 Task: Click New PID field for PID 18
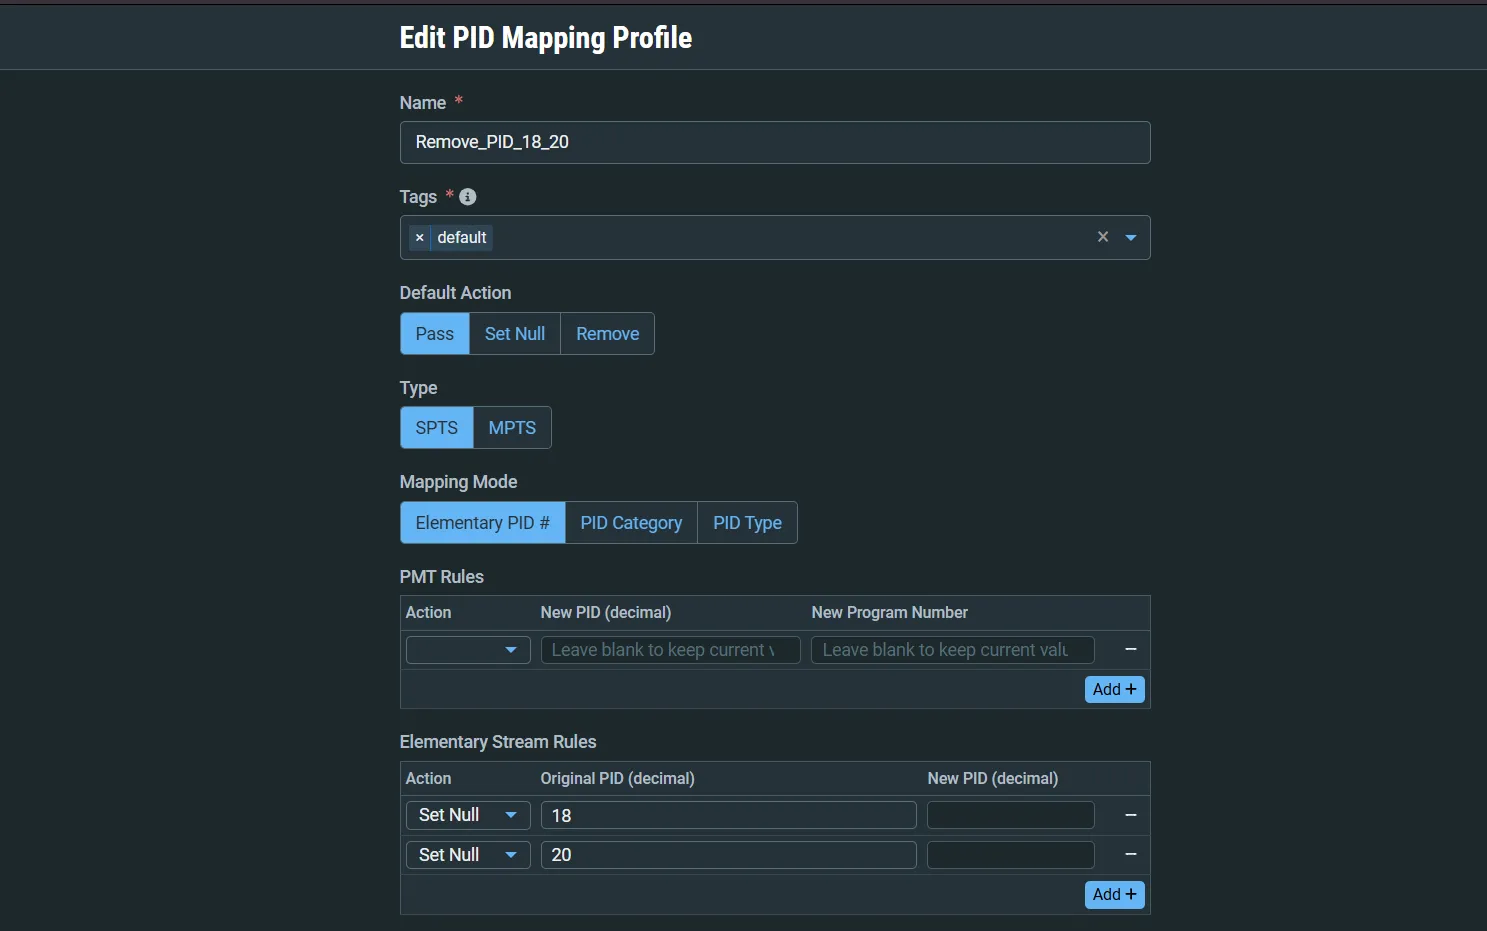click(x=1010, y=815)
